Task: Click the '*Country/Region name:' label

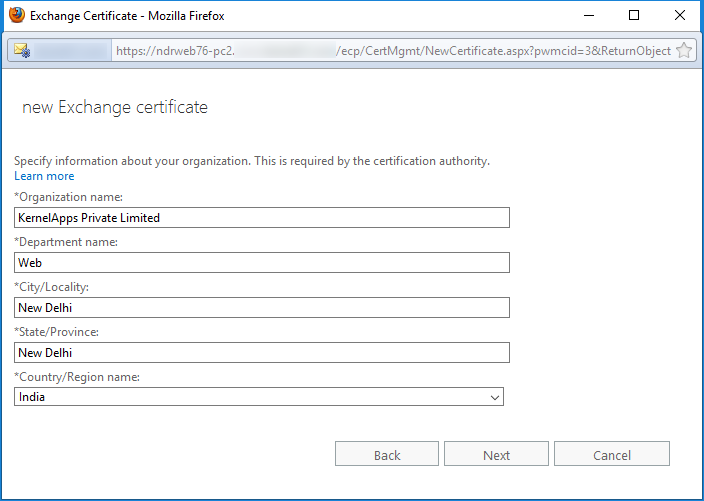Action: pyautogui.click(x=77, y=377)
